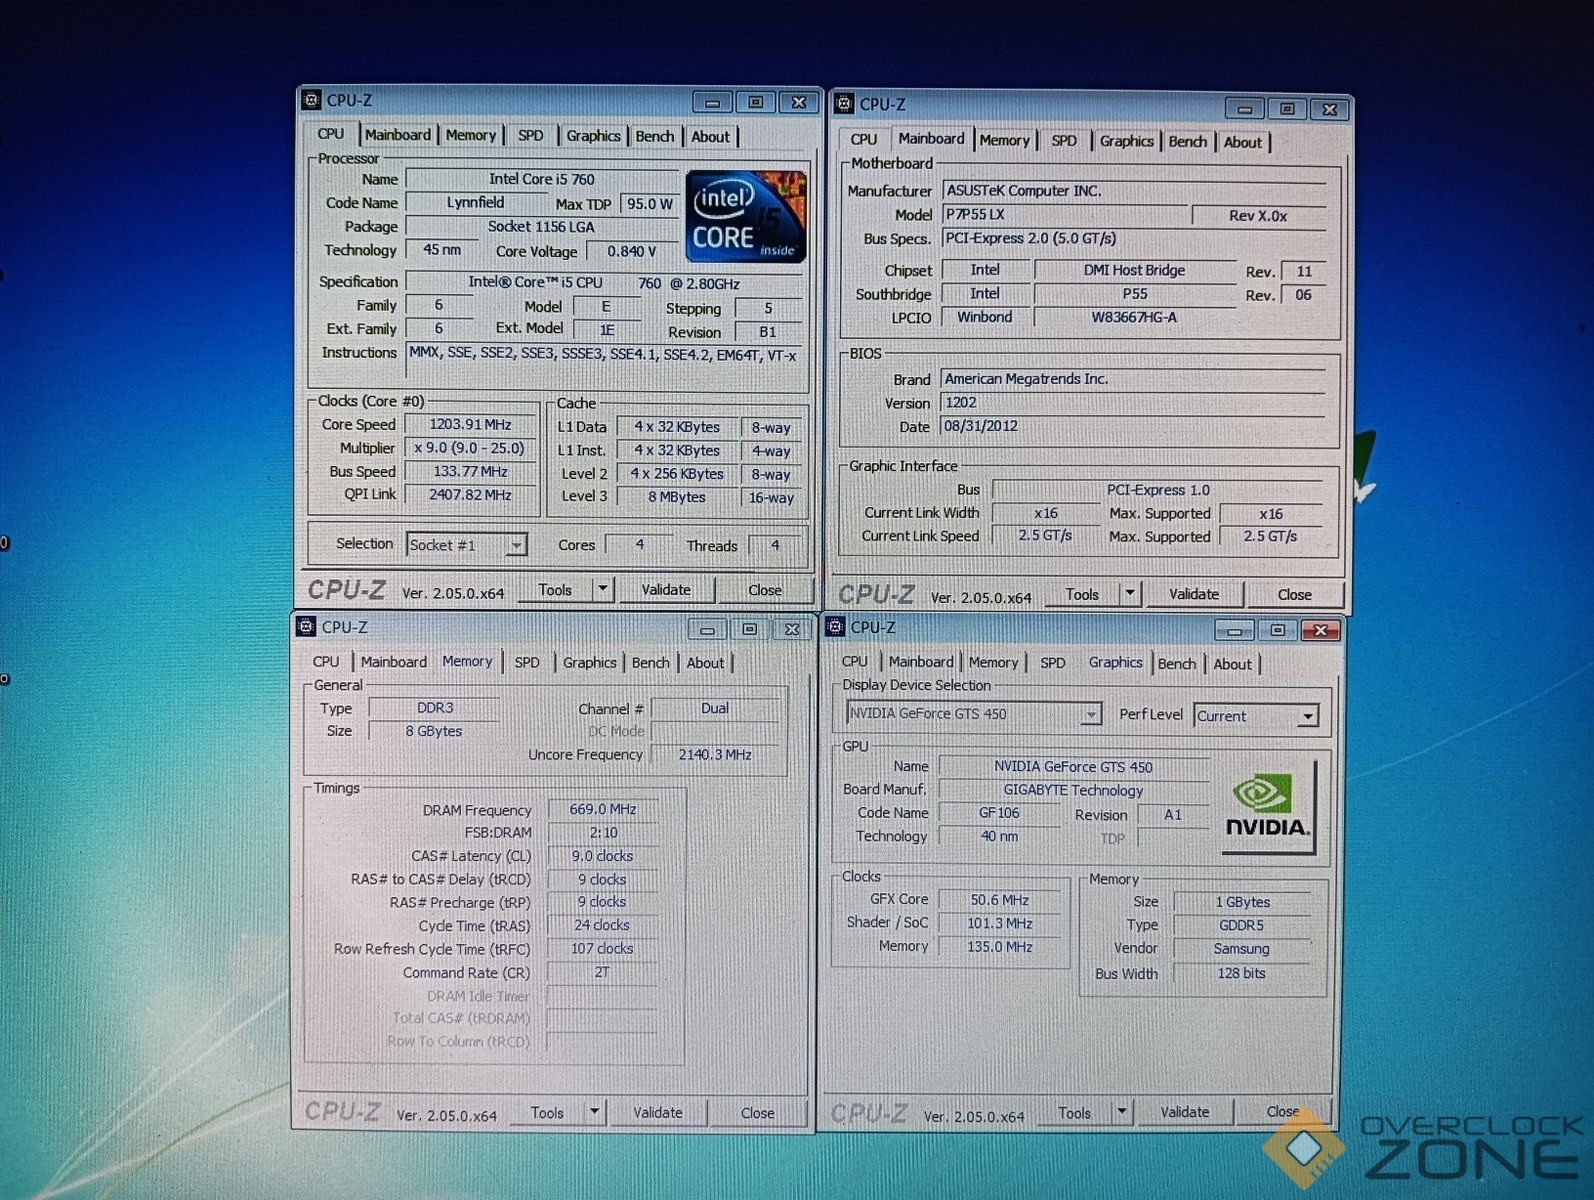Click CPU-Z title icon of the memory timings window

(306, 627)
